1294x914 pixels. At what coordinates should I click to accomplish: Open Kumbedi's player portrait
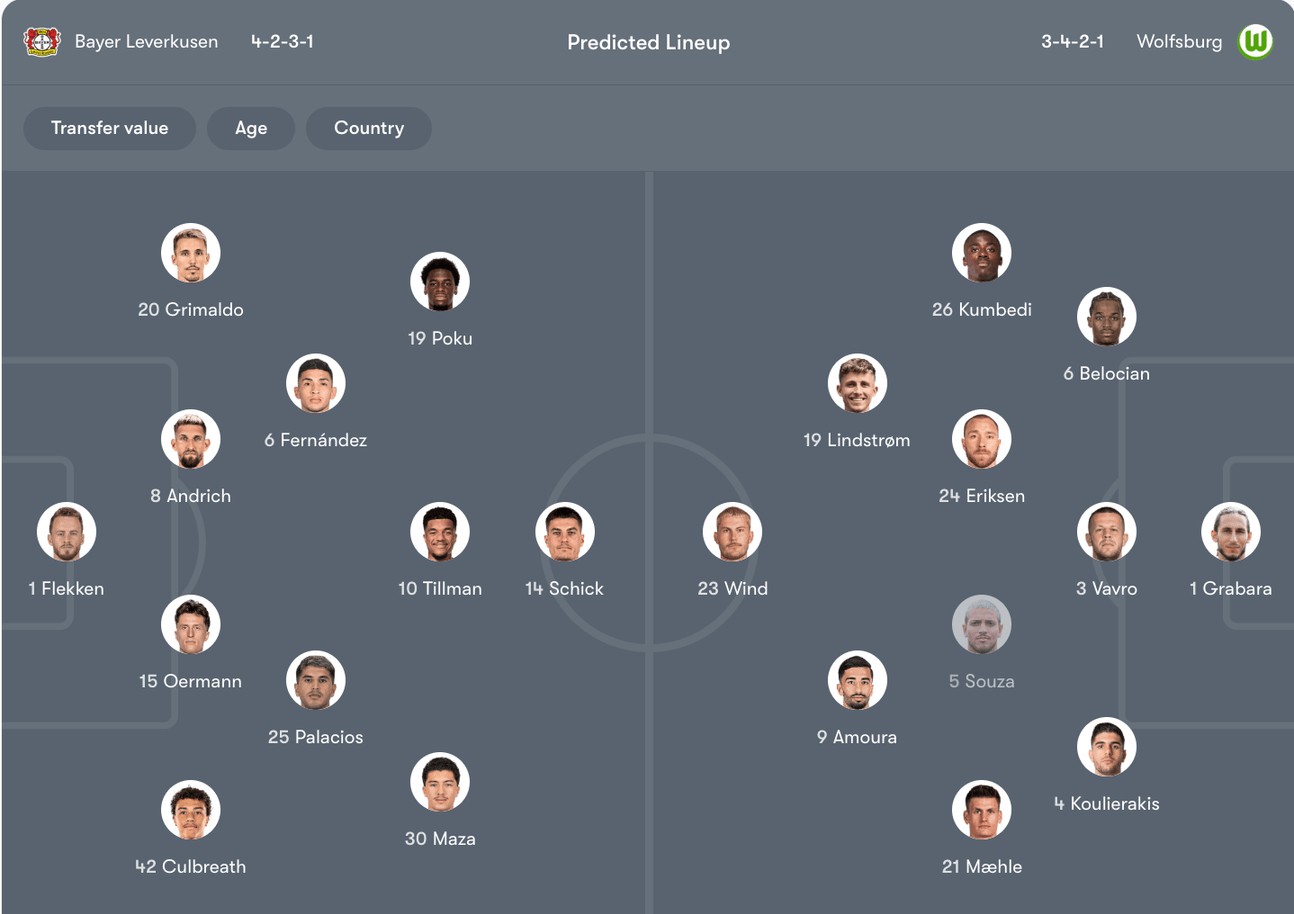pyautogui.click(x=982, y=253)
